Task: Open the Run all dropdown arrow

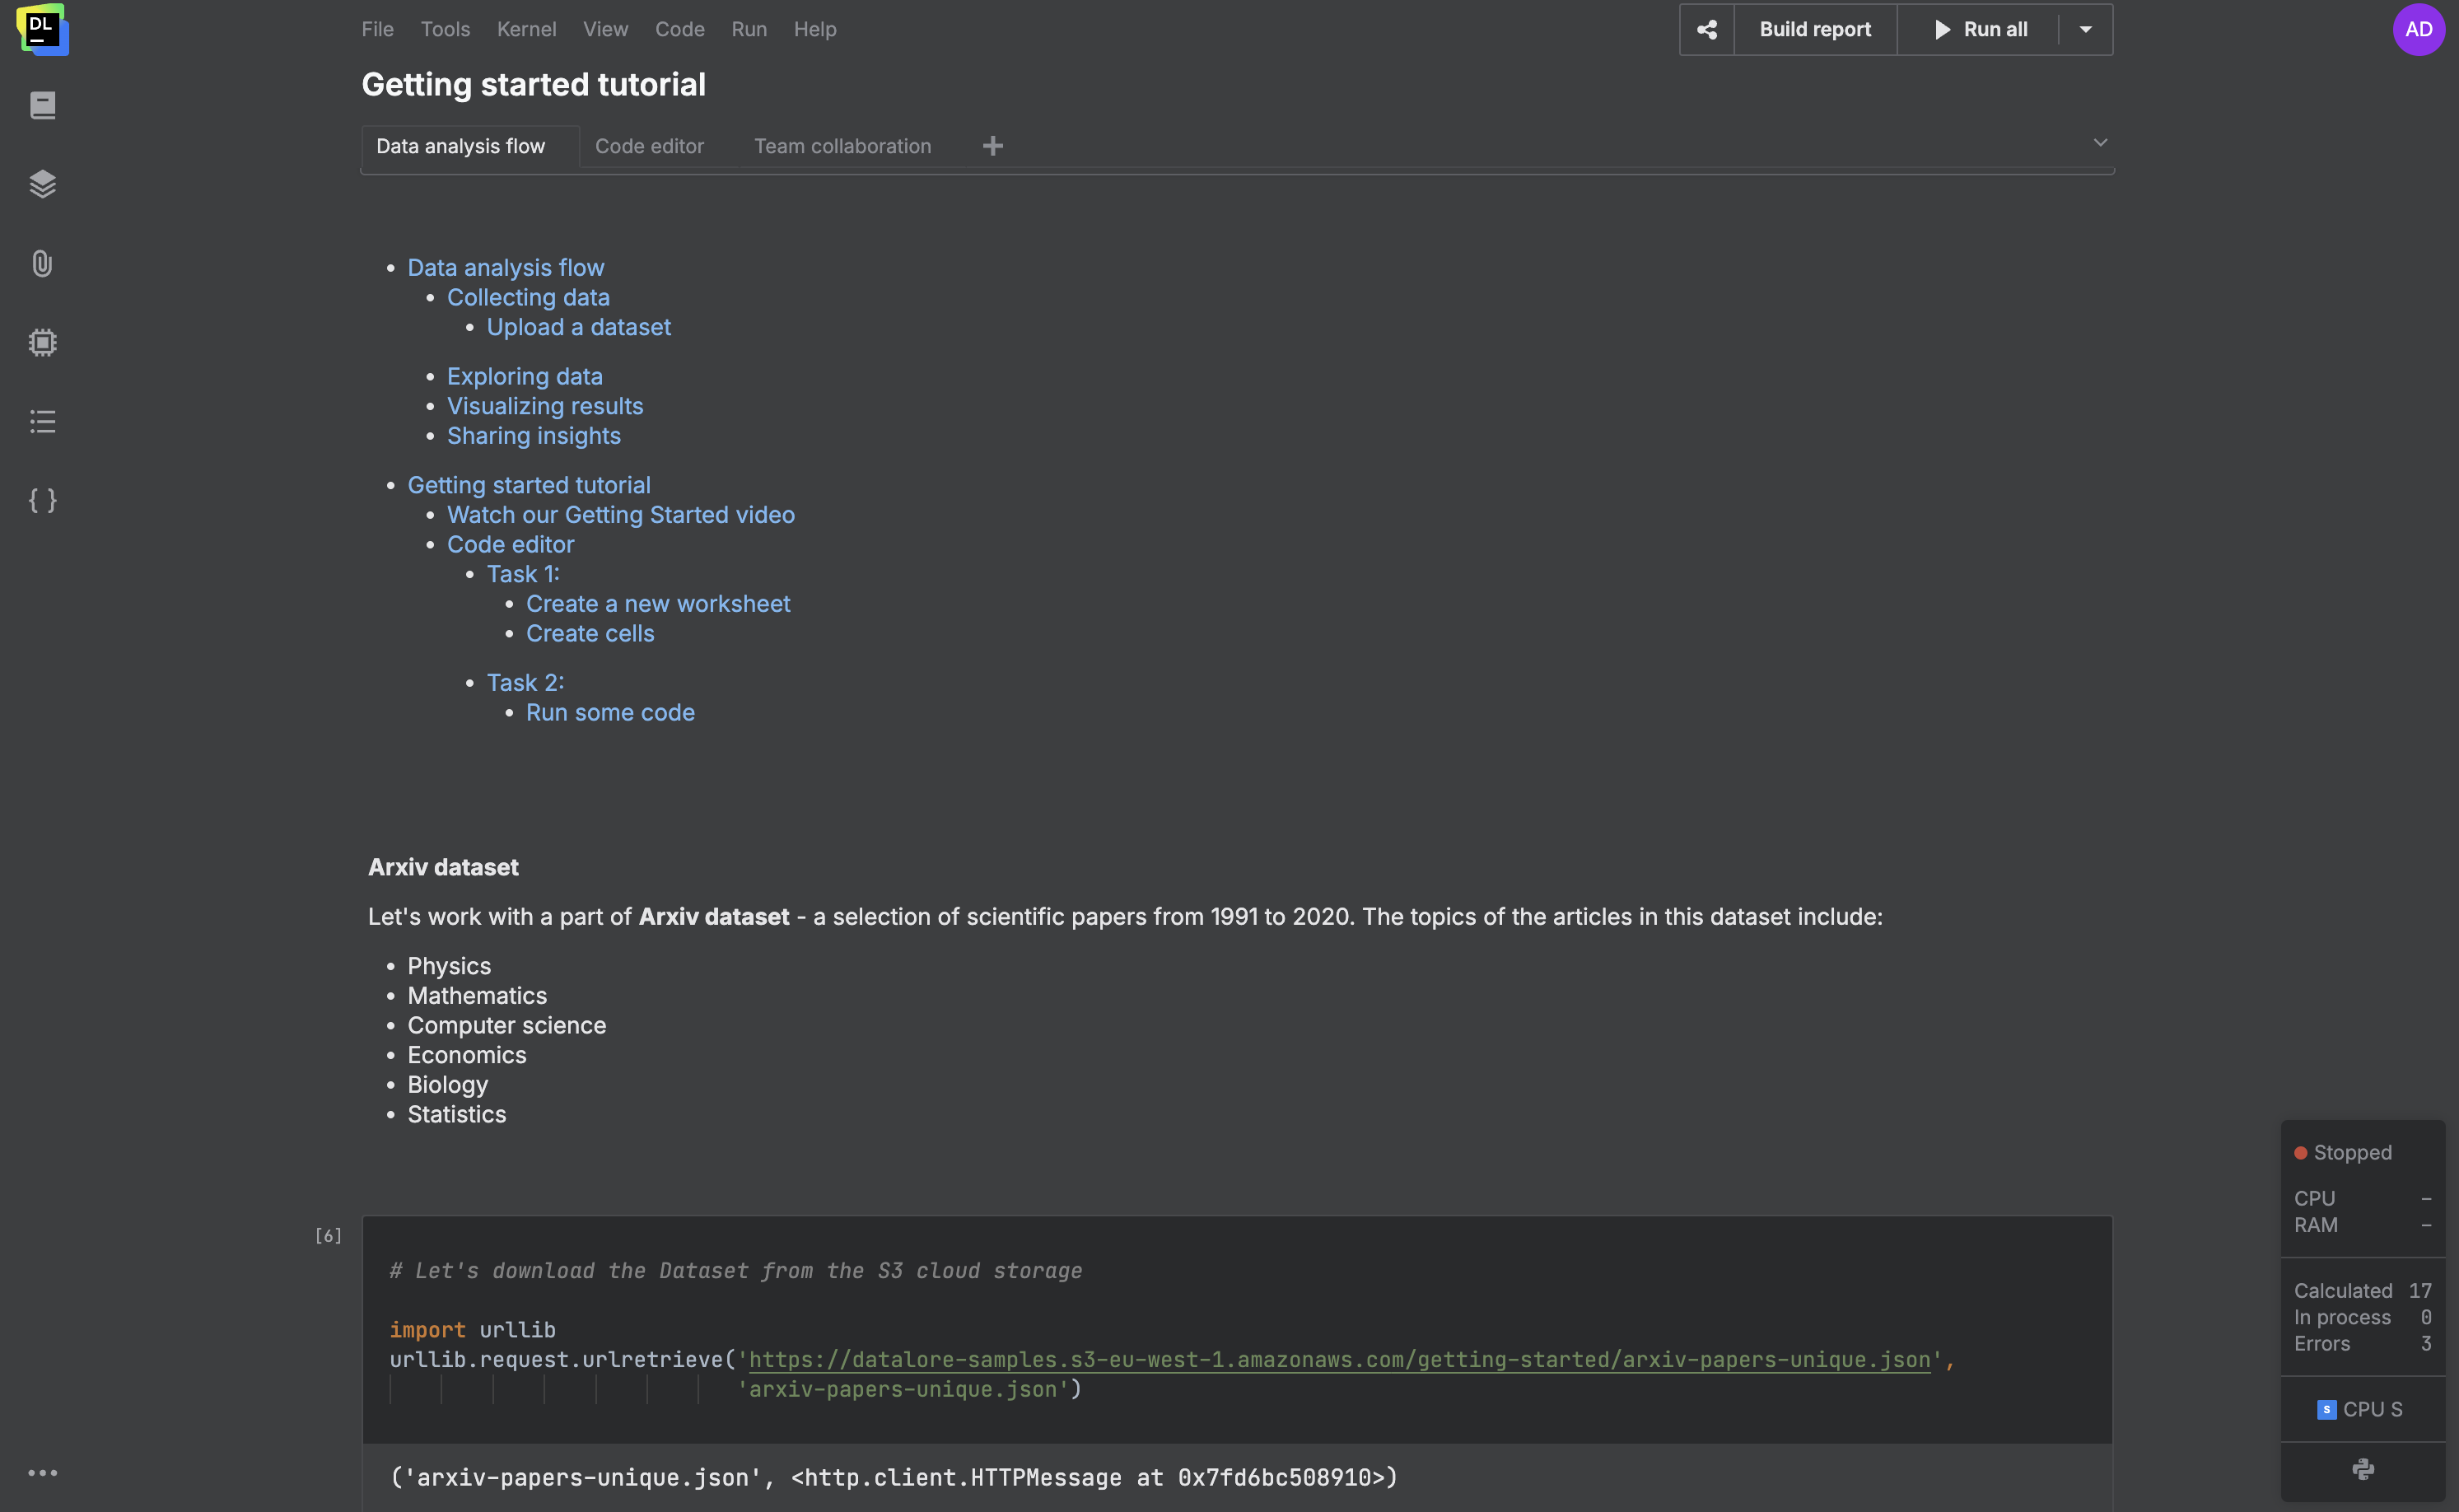Action: (x=2086, y=29)
